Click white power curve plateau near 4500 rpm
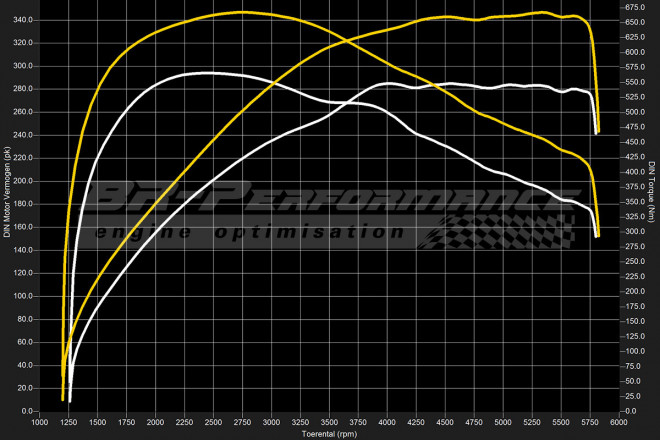The width and height of the screenshot is (660, 440). pos(450,84)
